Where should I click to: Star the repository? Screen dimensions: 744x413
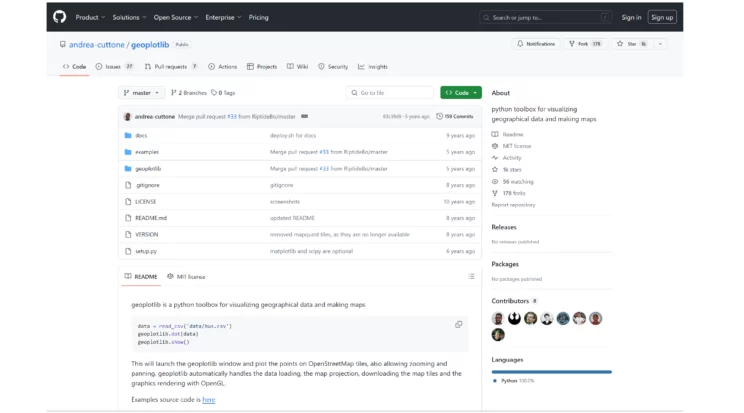632,44
